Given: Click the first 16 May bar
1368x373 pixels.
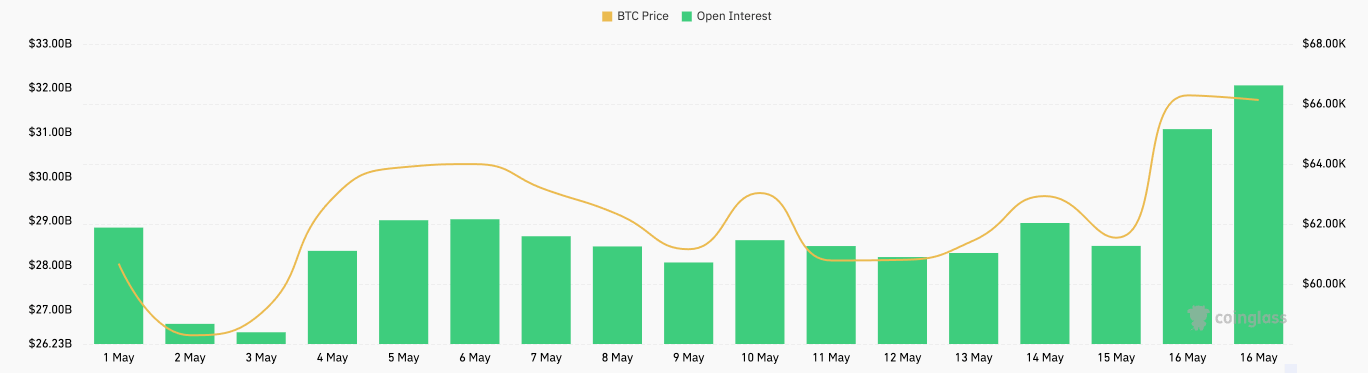Looking at the screenshot, I should tap(1187, 237).
